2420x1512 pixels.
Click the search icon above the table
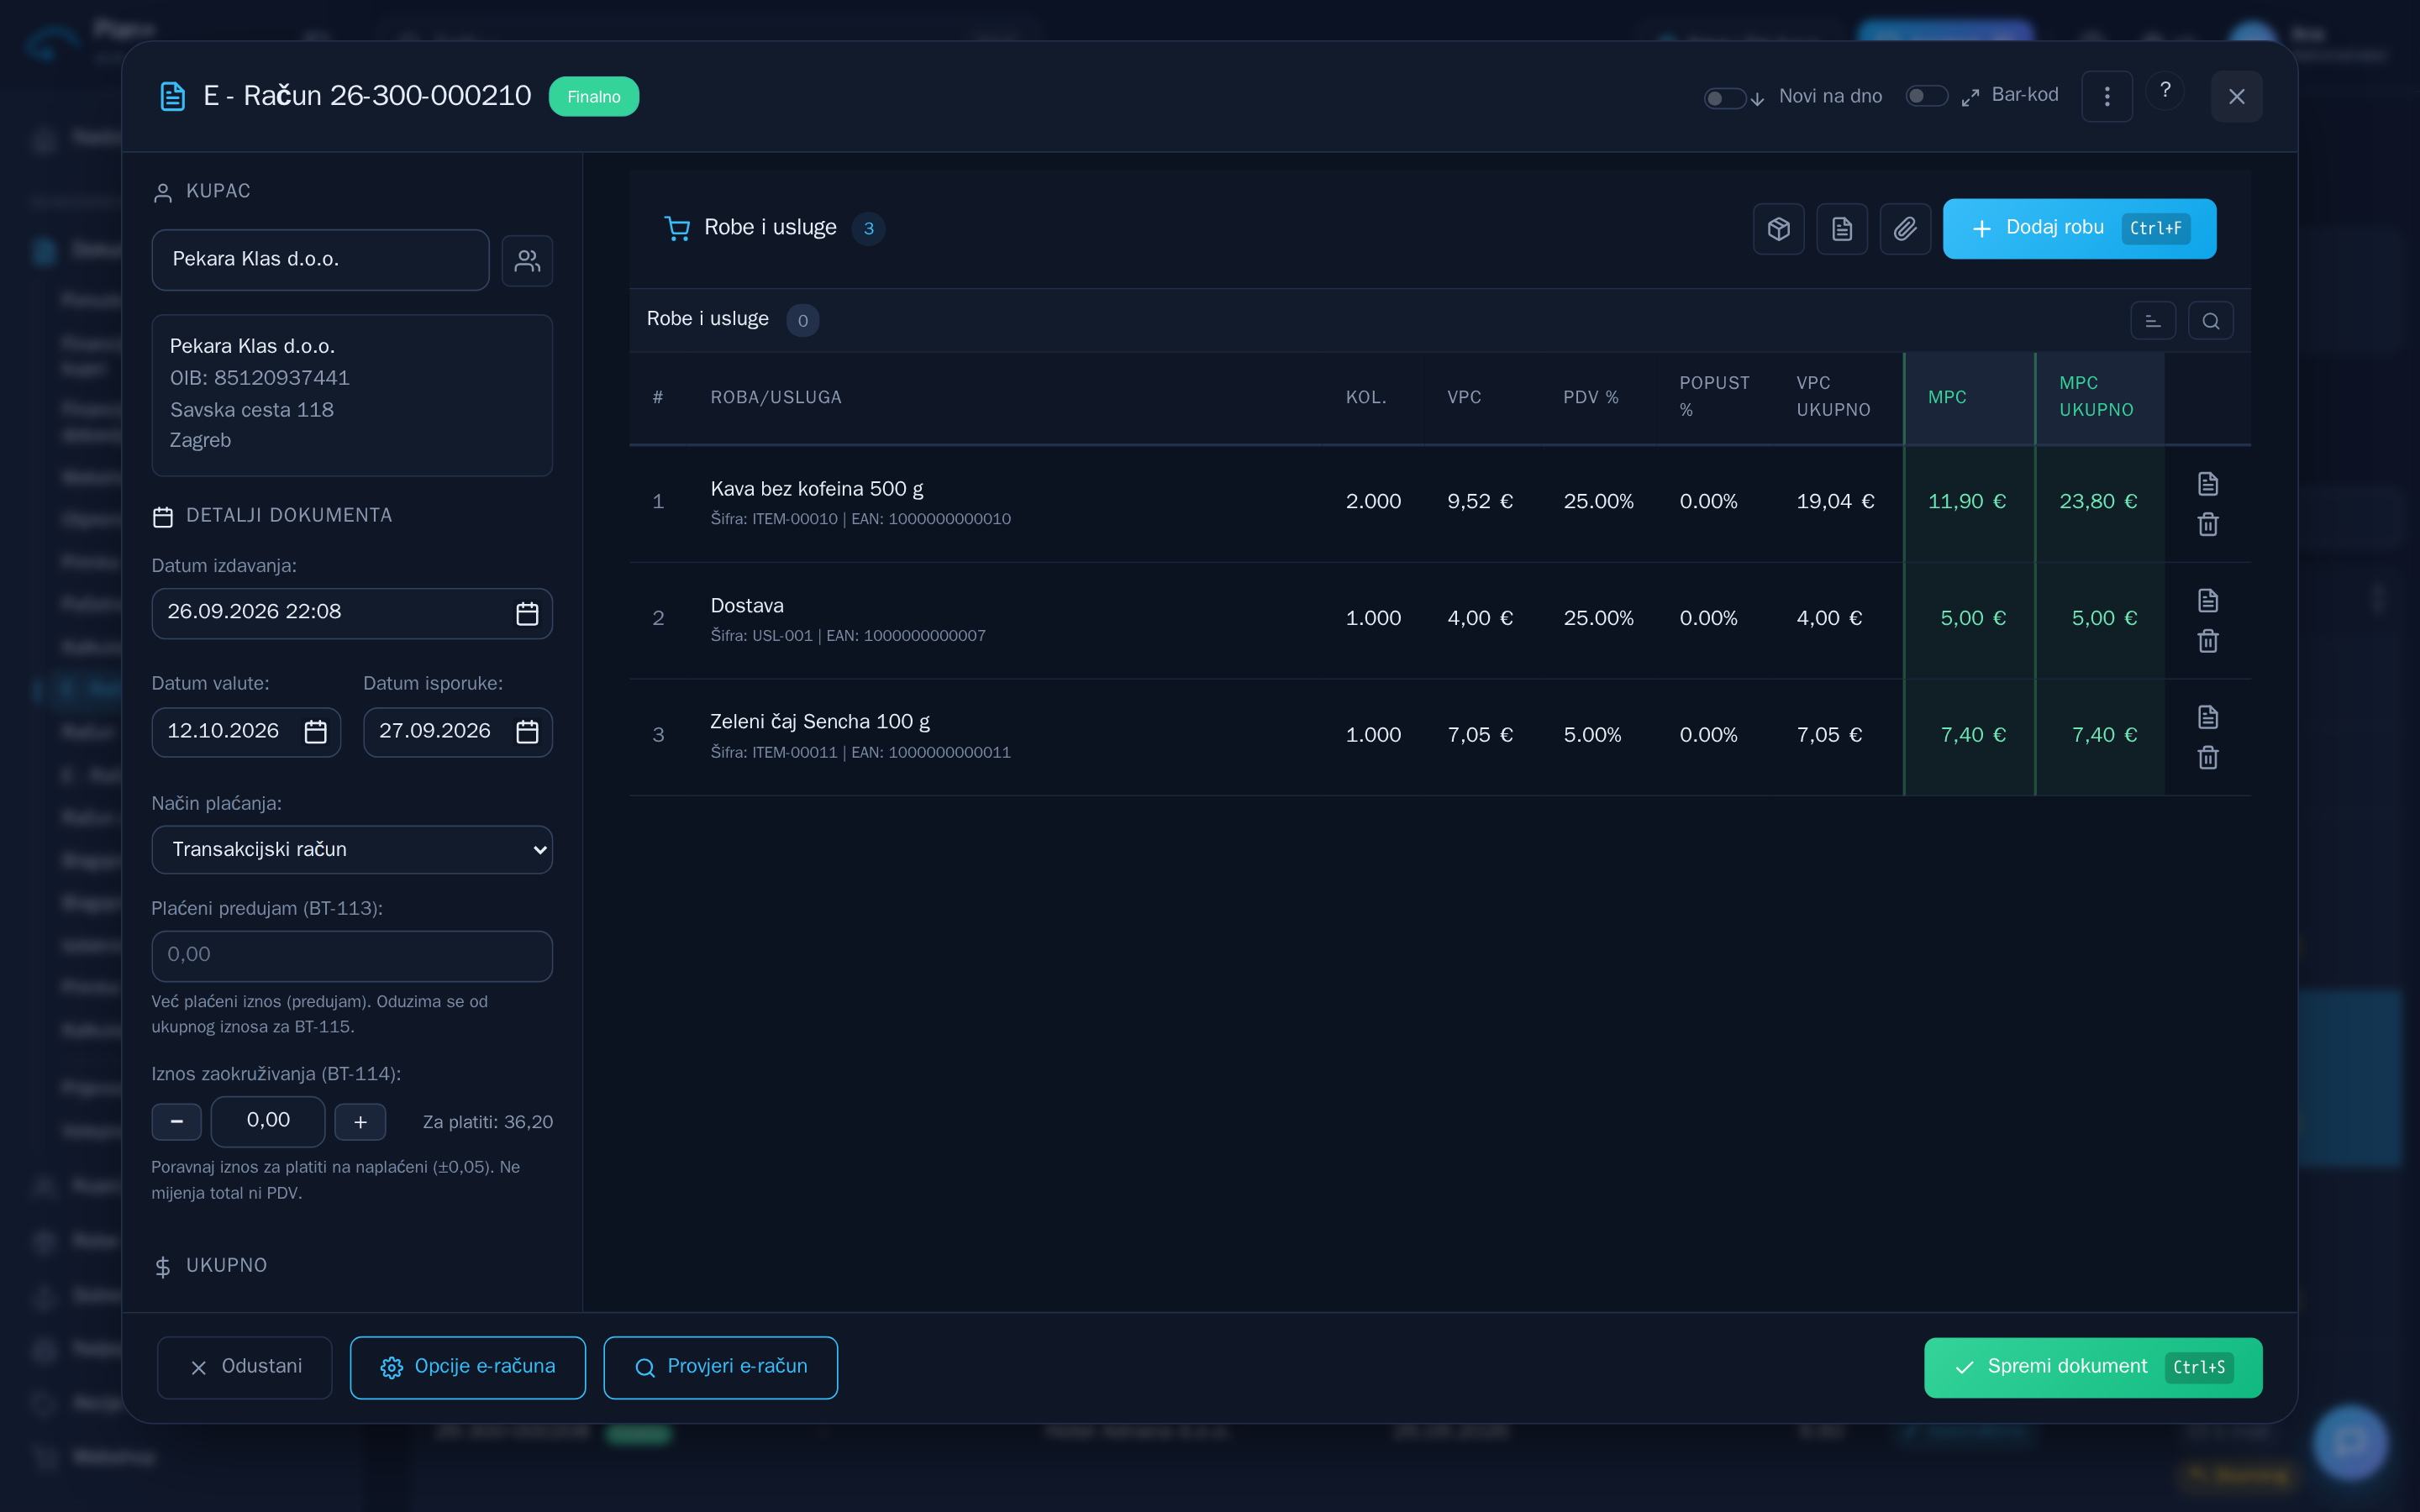(2211, 321)
